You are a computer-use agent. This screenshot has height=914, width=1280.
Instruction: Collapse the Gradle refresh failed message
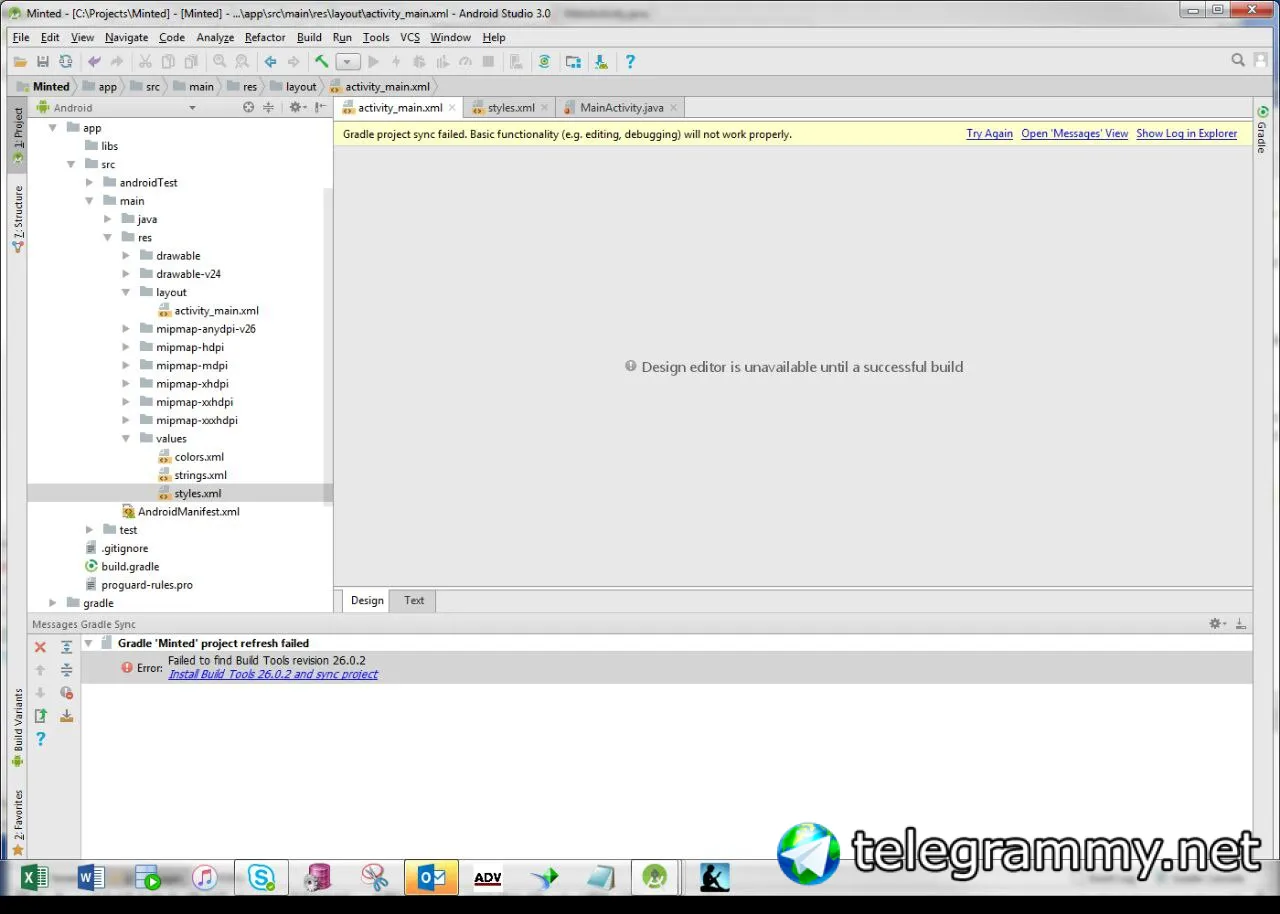coord(88,643)
